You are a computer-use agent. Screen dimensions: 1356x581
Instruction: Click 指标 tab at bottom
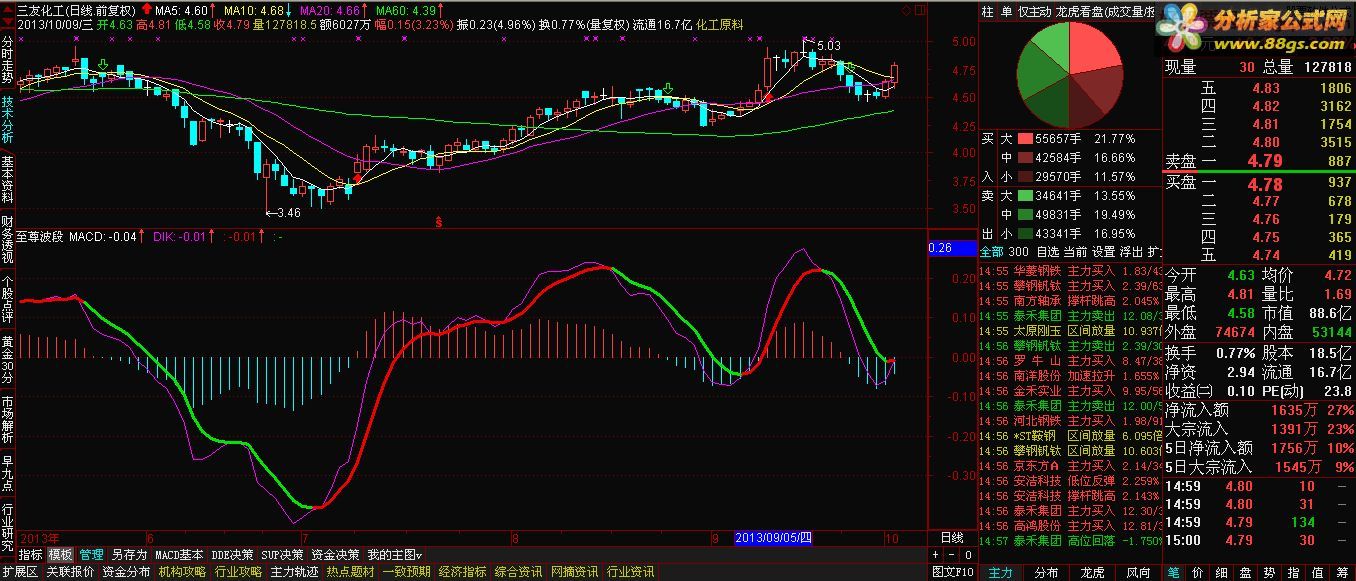31,555
